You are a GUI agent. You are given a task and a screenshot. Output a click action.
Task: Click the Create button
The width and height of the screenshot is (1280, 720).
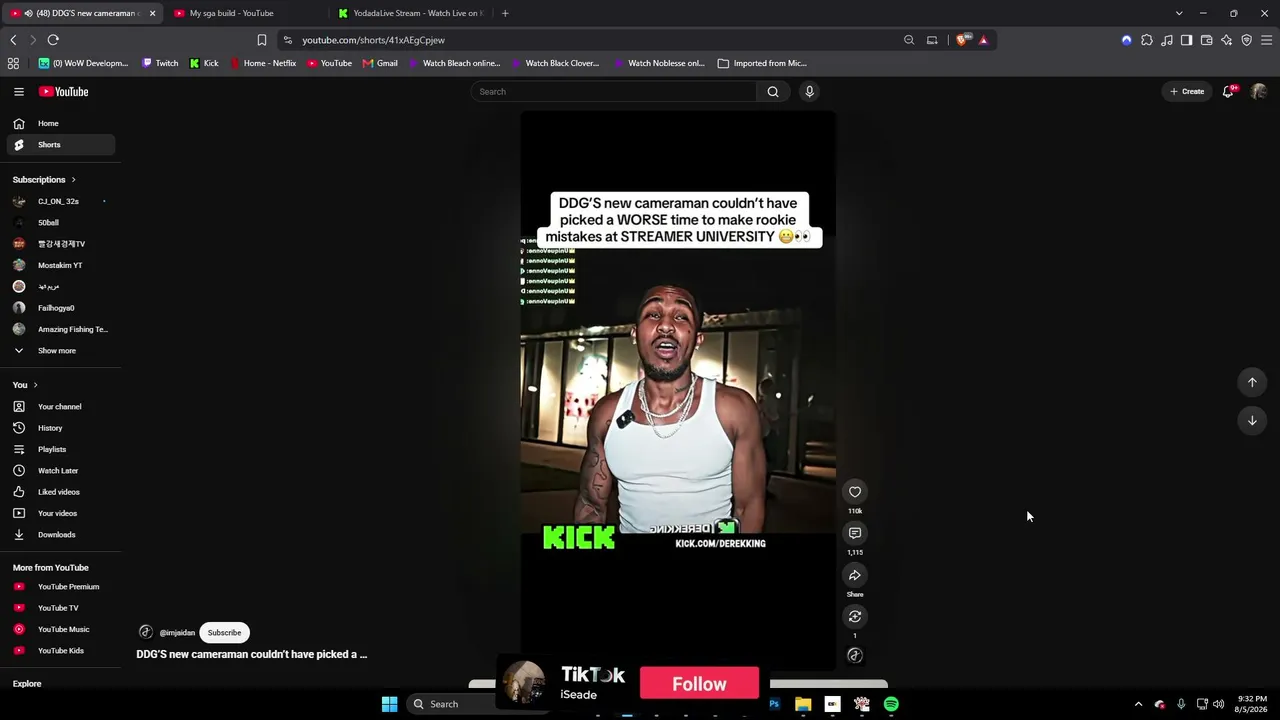point(1187,91)
